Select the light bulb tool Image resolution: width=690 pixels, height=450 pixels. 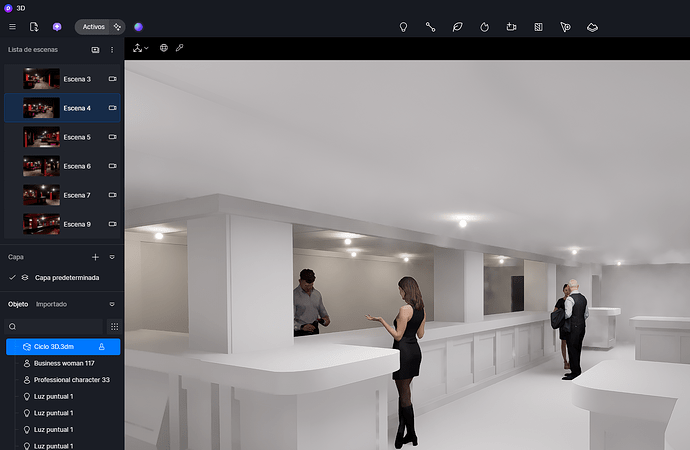tap(403, 27)
